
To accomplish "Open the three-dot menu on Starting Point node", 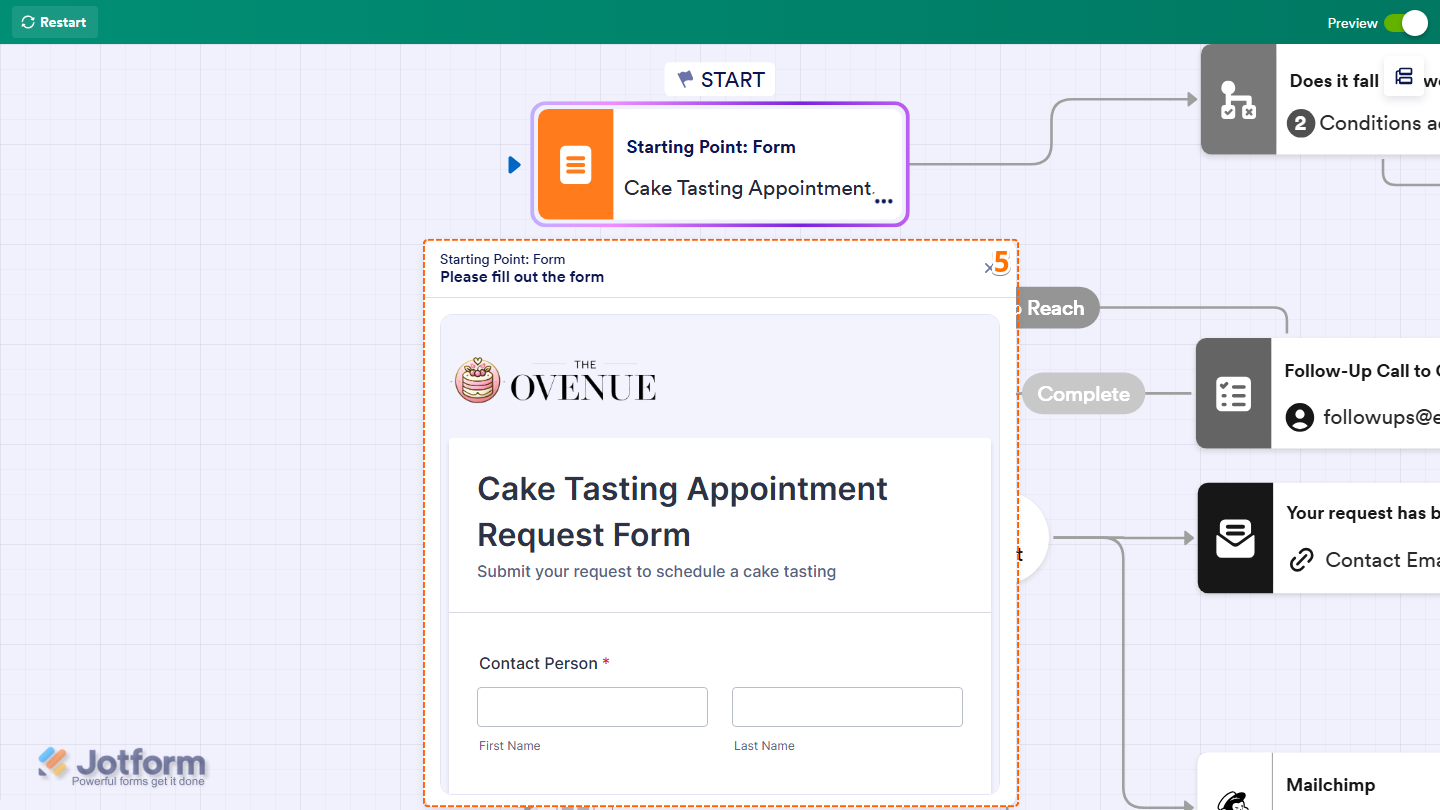I will (884, 201).
